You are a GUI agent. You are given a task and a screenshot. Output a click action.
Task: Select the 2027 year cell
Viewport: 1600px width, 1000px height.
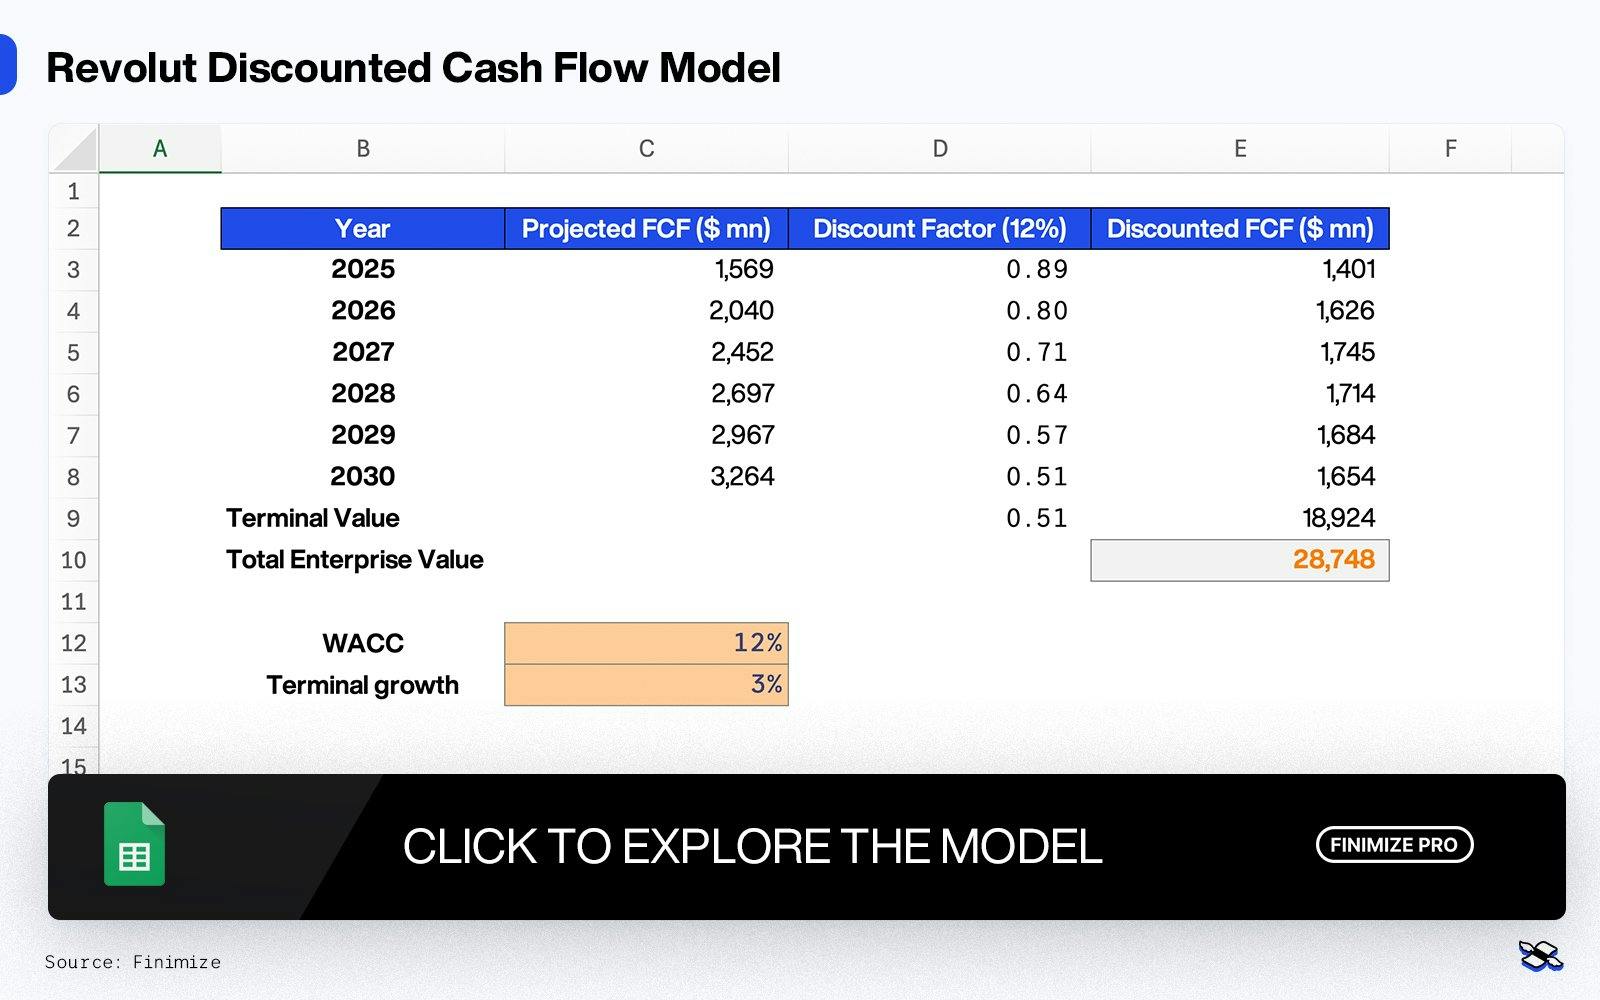(363, 353)
